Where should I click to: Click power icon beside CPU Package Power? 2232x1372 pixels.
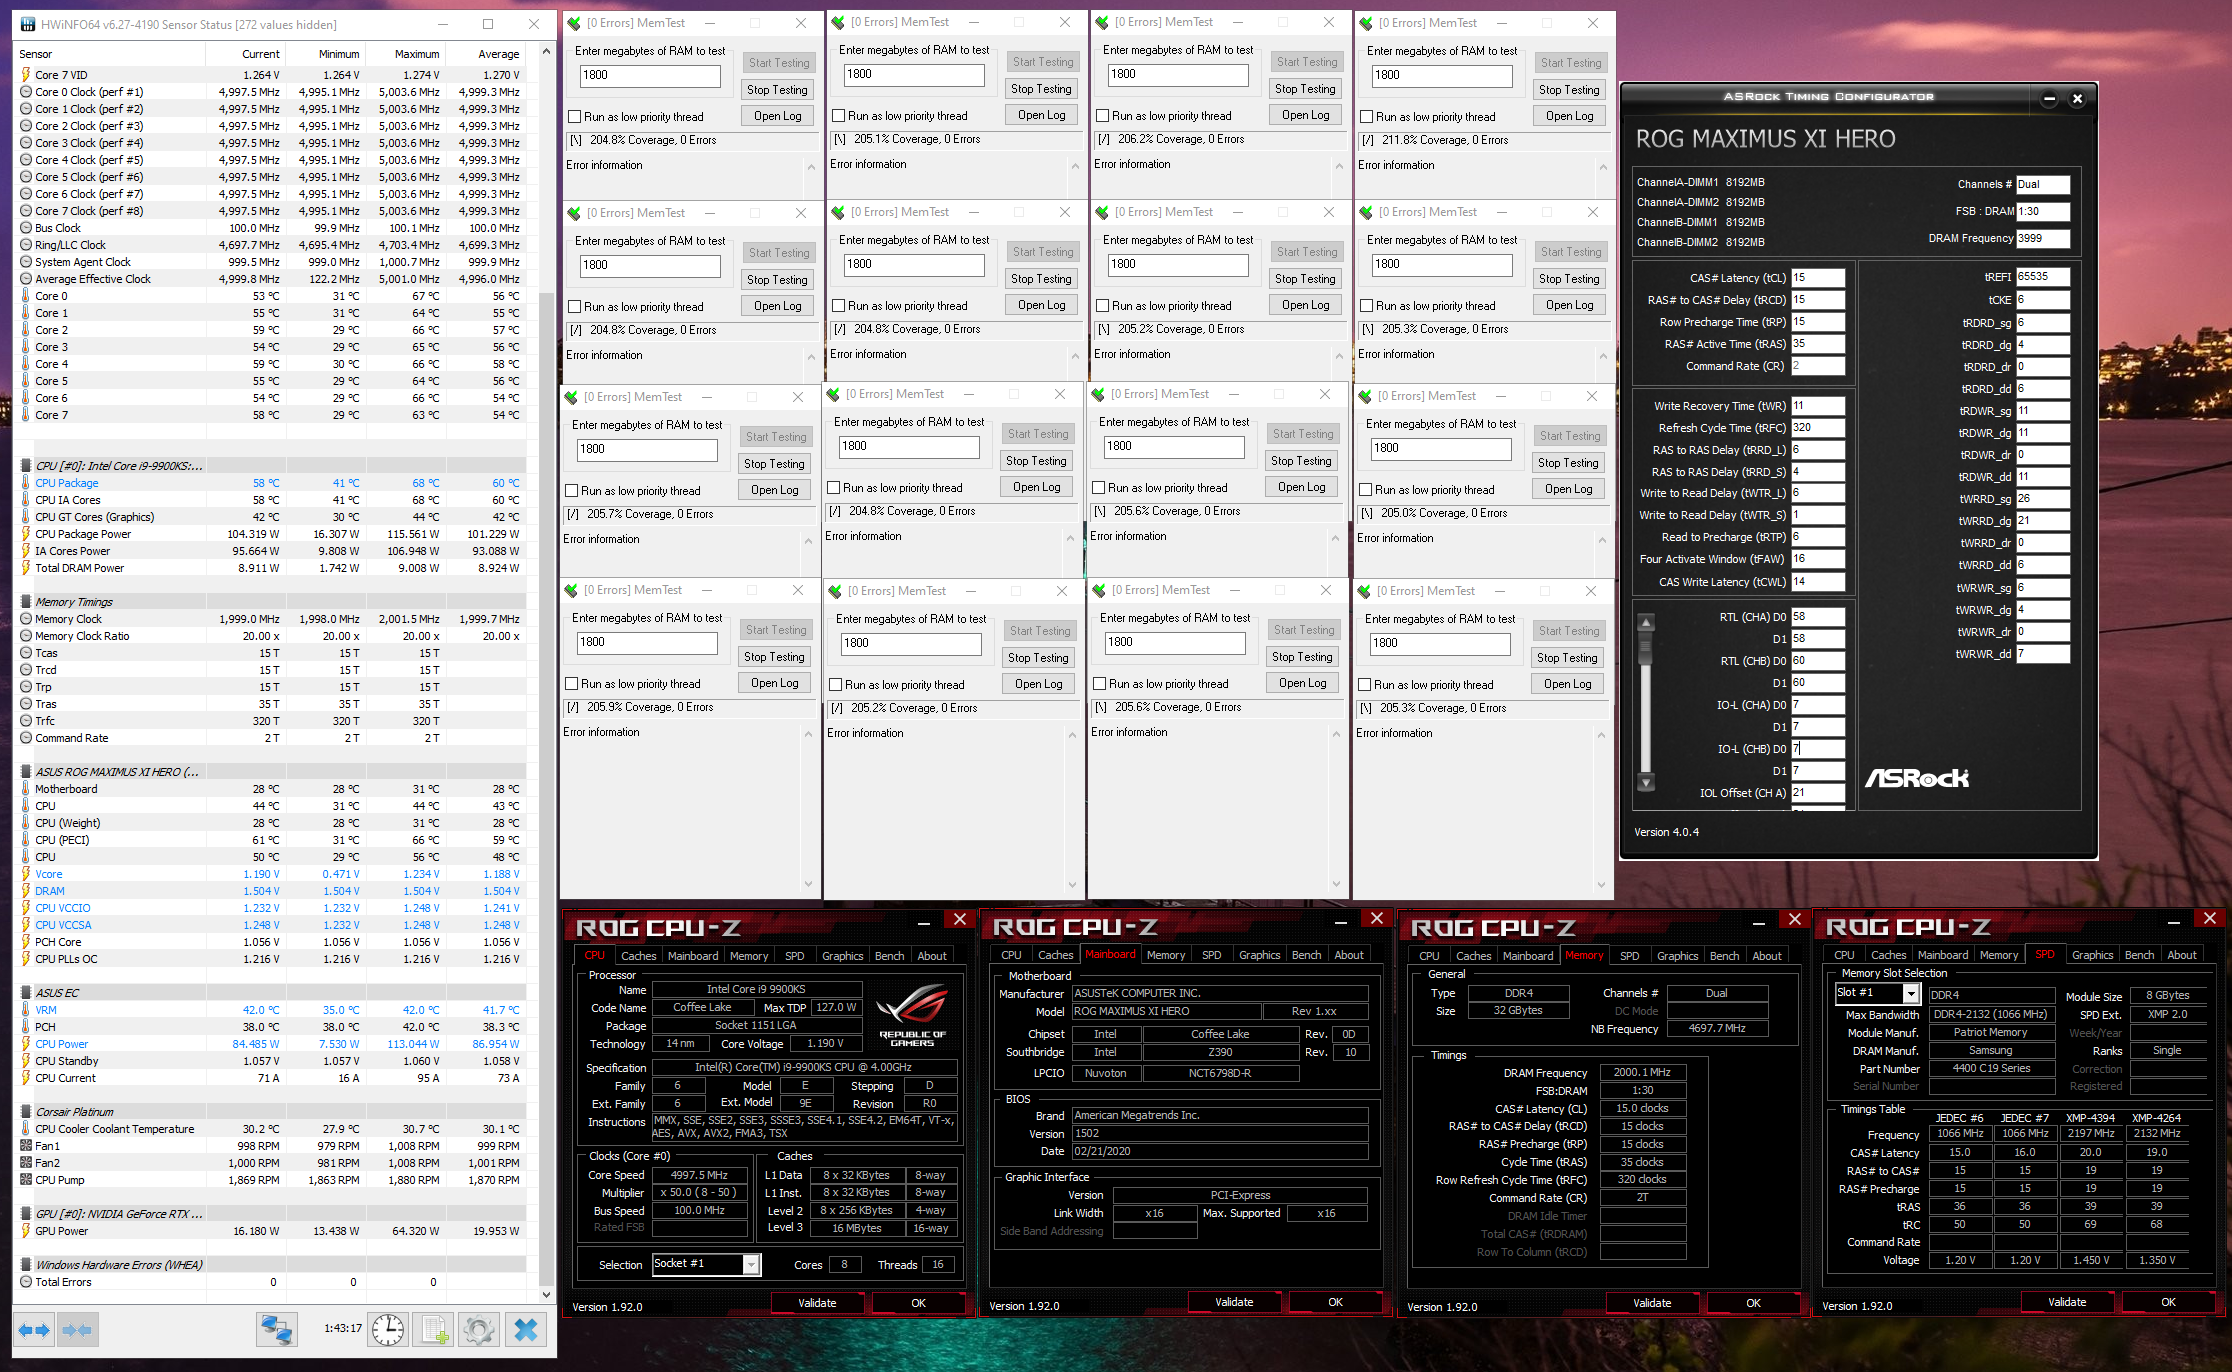(26, 534)
